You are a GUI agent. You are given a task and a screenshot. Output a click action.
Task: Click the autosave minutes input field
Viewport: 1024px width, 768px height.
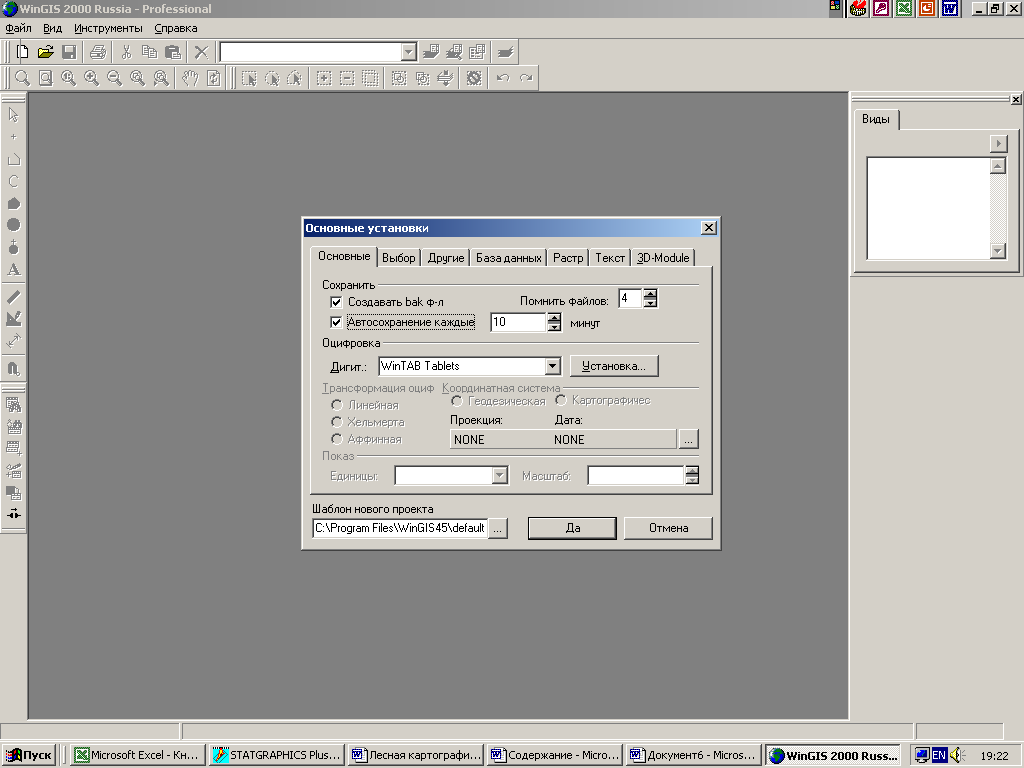pyautogui.click(x=519, y=322)
